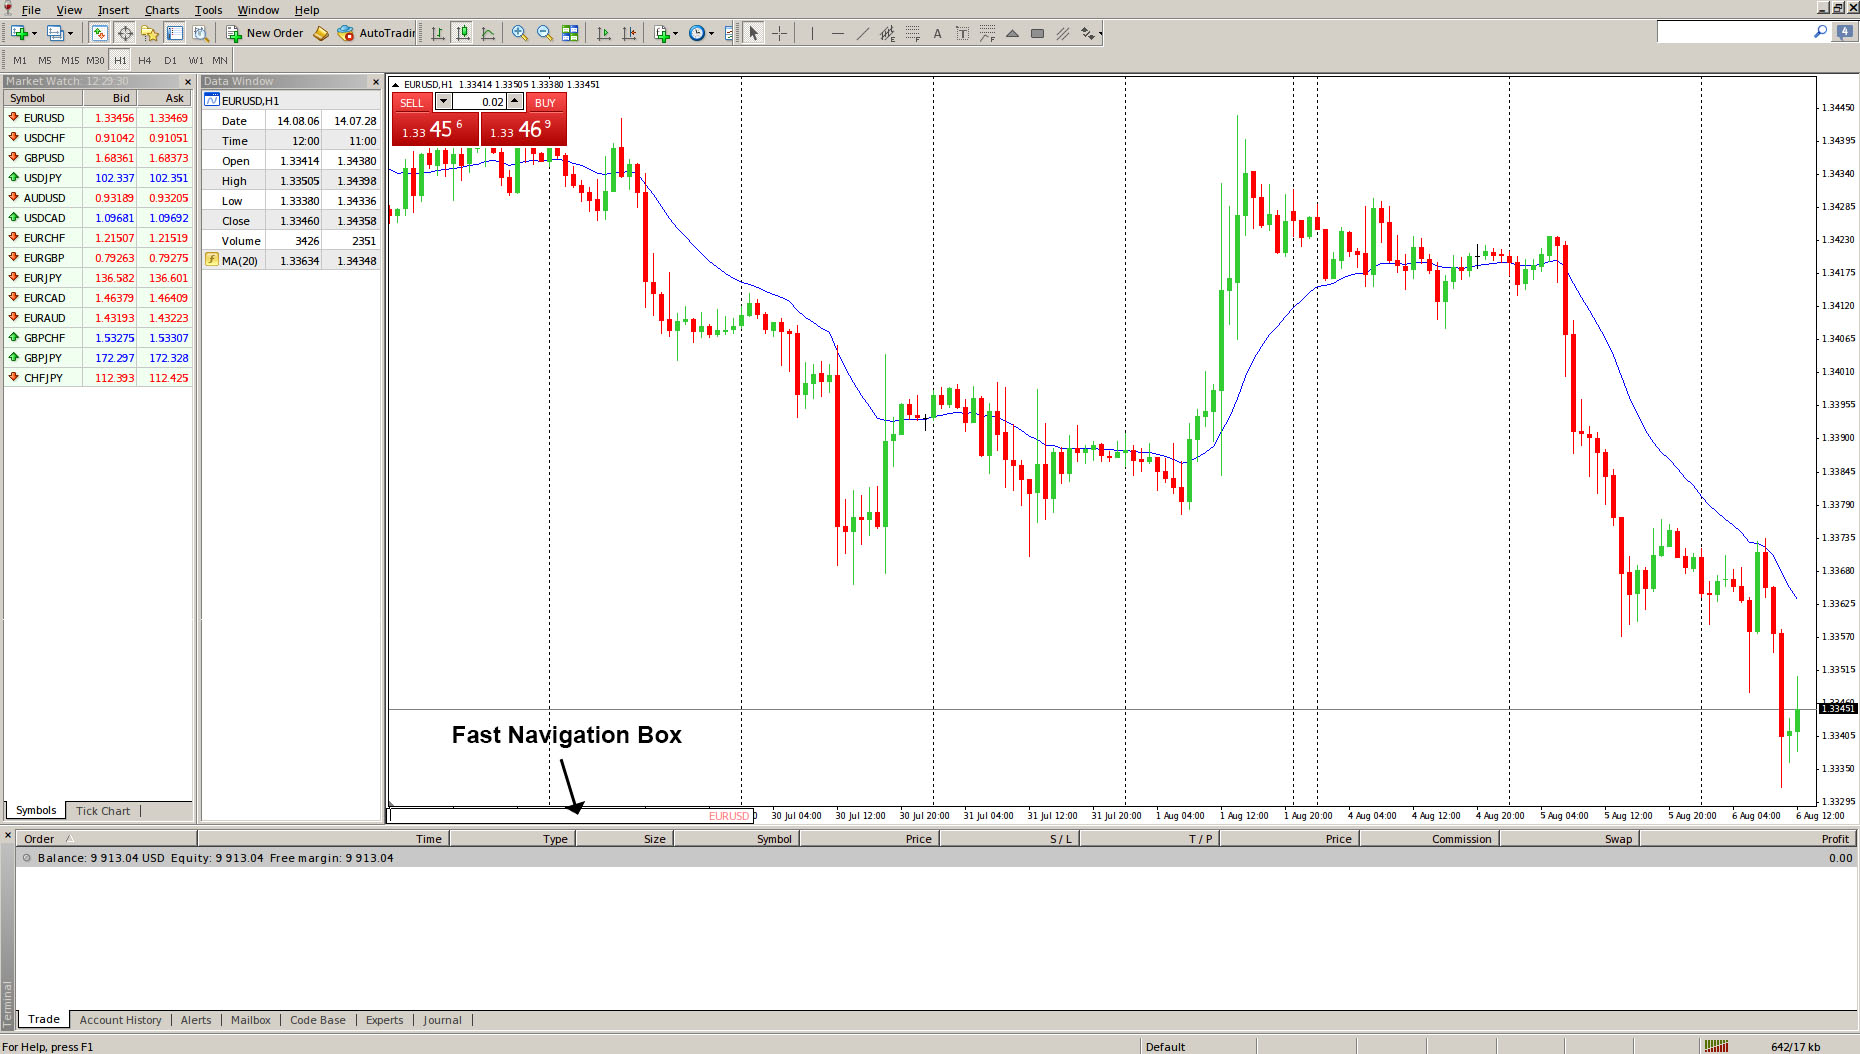Select the Draw Horizontal Line tool

838,33
